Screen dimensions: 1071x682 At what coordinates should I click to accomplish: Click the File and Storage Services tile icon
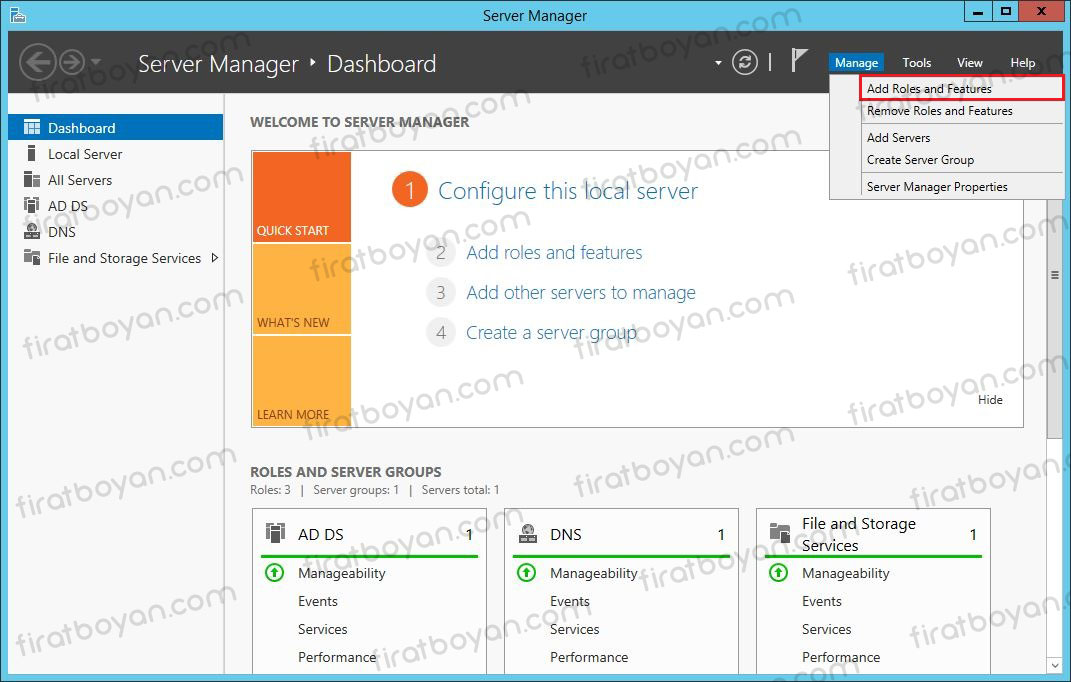[x=779, y=532]
